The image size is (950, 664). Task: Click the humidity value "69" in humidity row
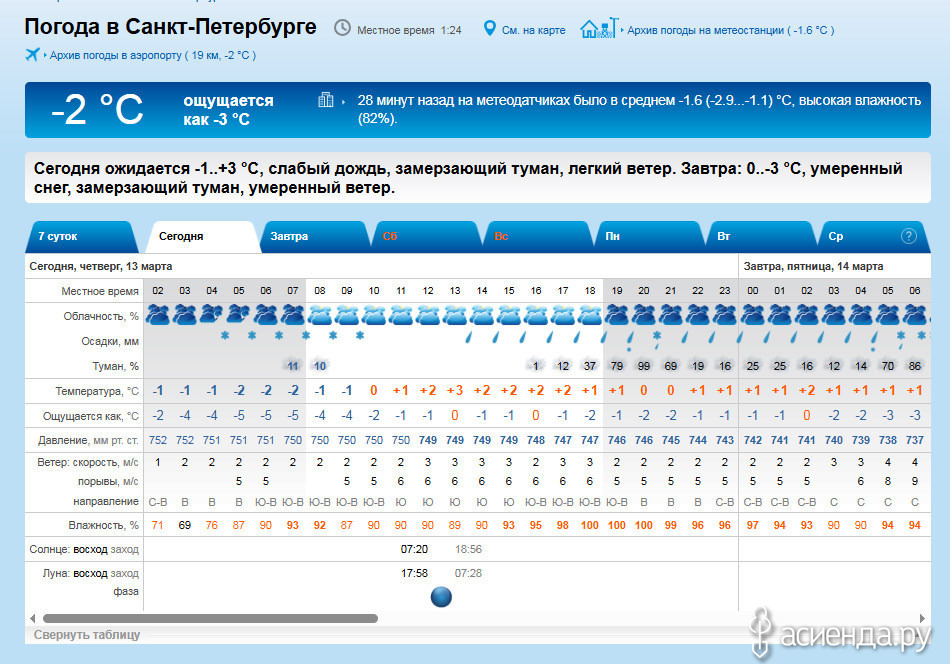pyautogui.click(x=185, y=525)
